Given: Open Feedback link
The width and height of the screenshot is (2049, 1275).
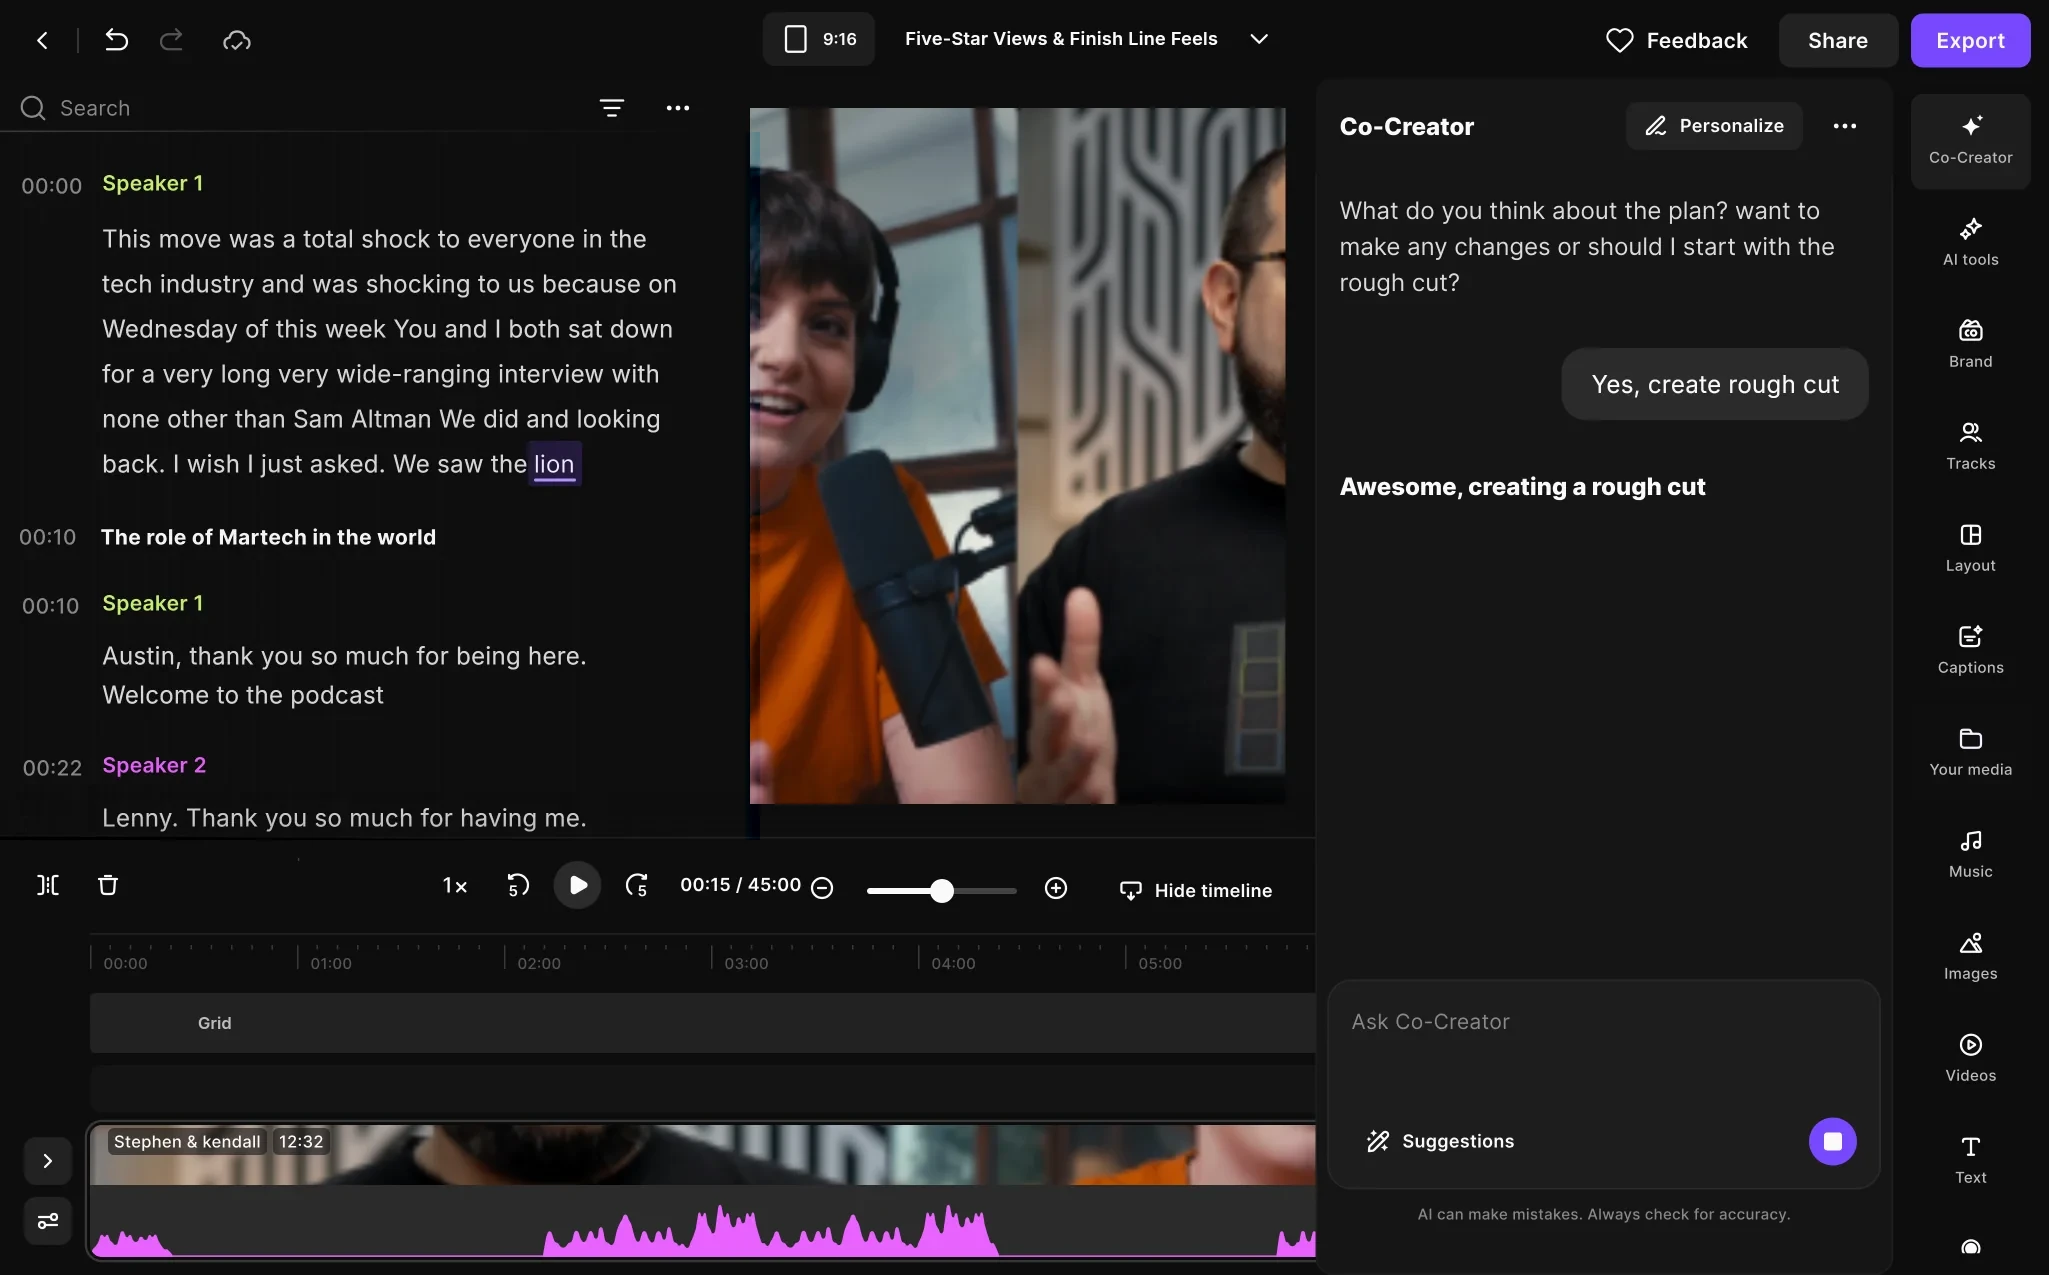Looking at the screenshot, I should [1677, 40].
